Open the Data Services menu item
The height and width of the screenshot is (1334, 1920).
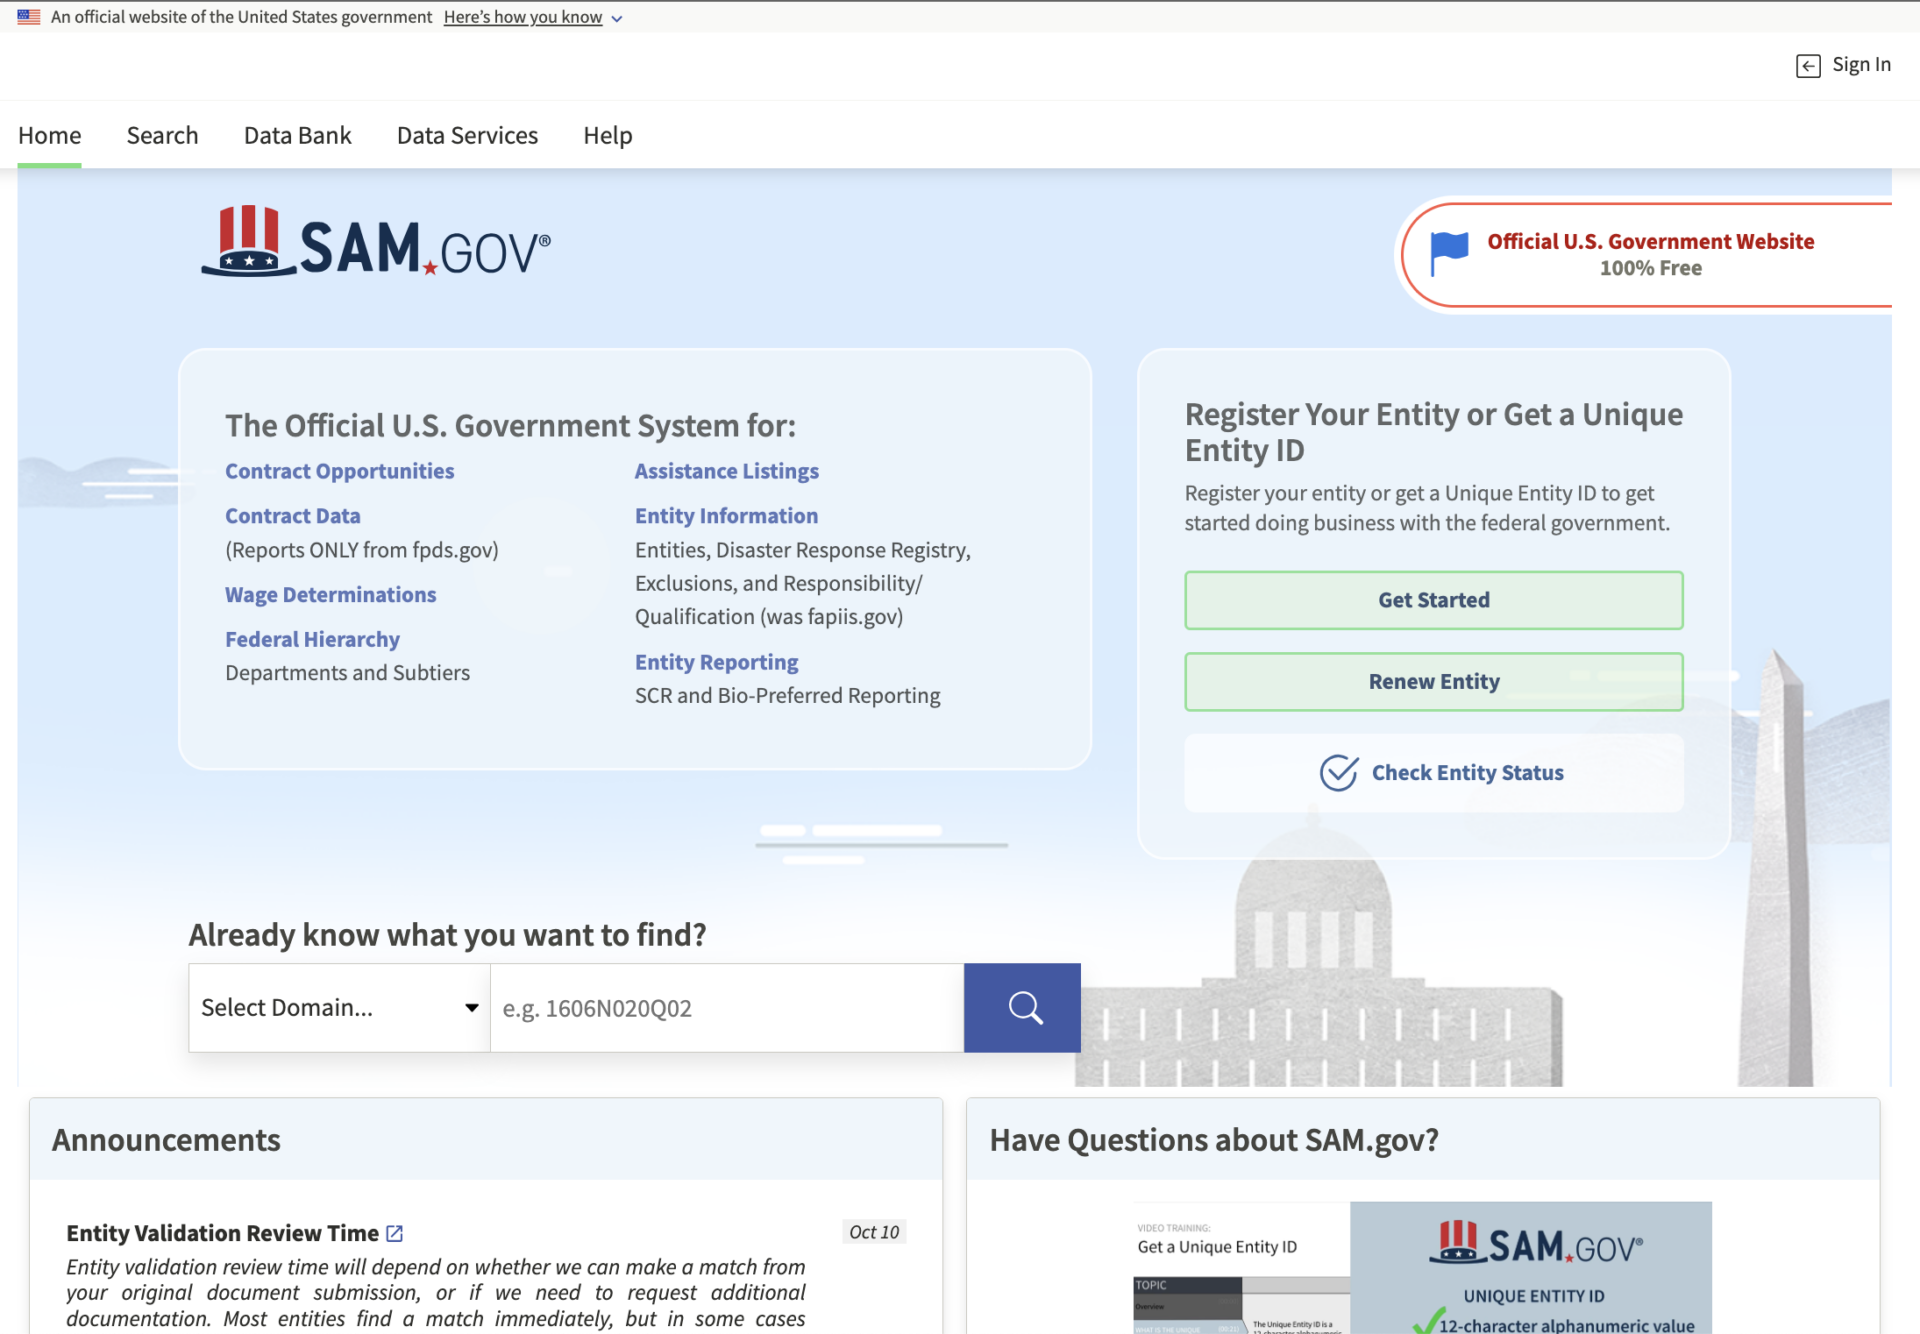pos(467,135)
